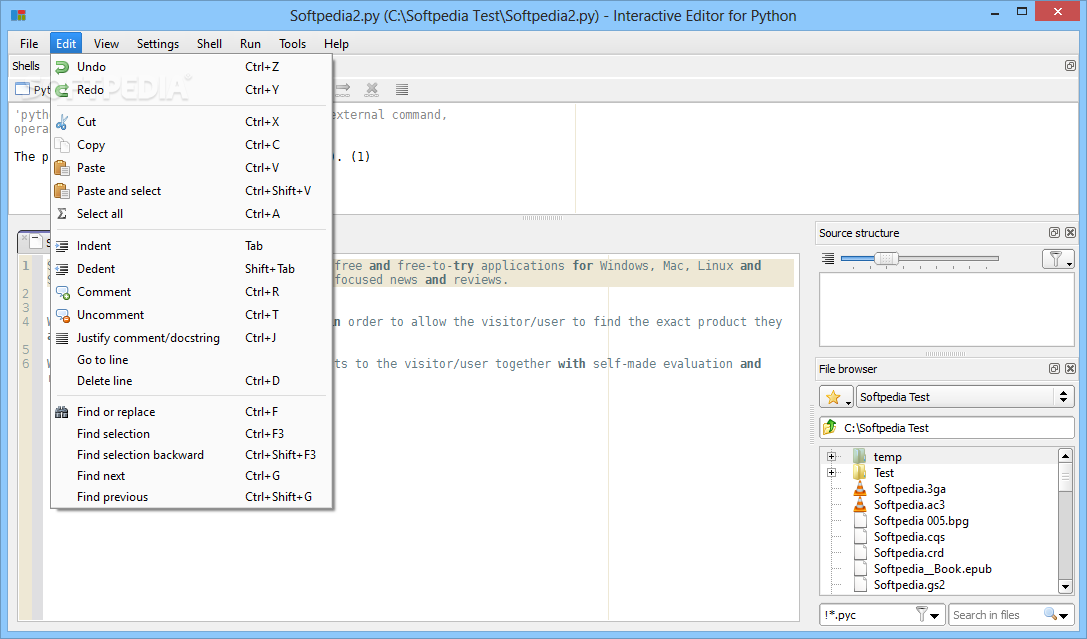Click the Comment bubble icon
This screenshot has height=639, width=1087.
tap(62, 292)
